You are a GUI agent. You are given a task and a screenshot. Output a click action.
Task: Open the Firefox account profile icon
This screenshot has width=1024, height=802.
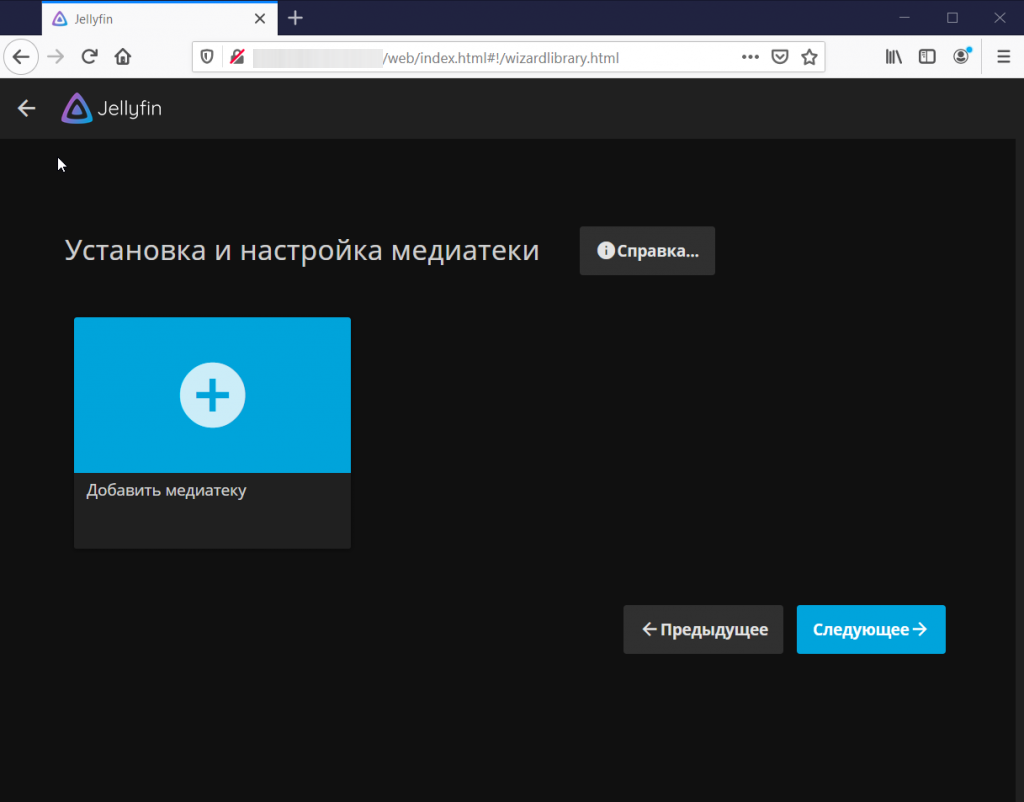961,57
